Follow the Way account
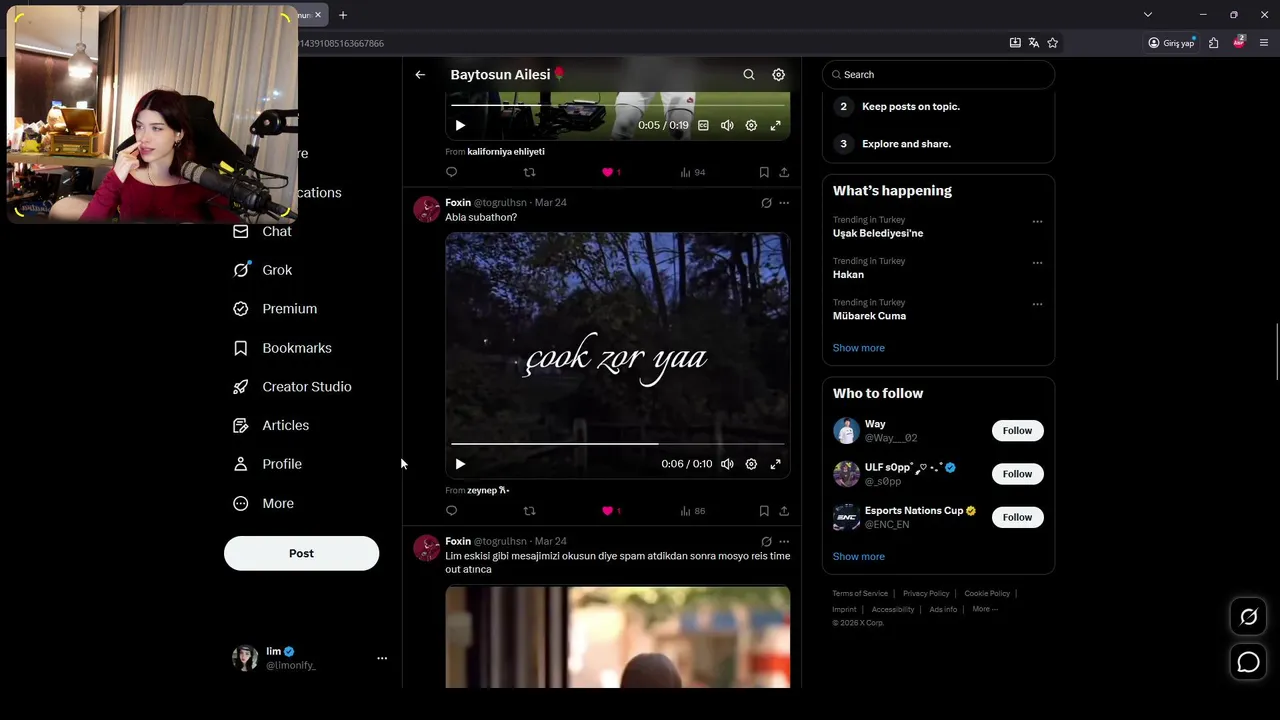This screenshot has width=1280, height=720. point(1017,431)
